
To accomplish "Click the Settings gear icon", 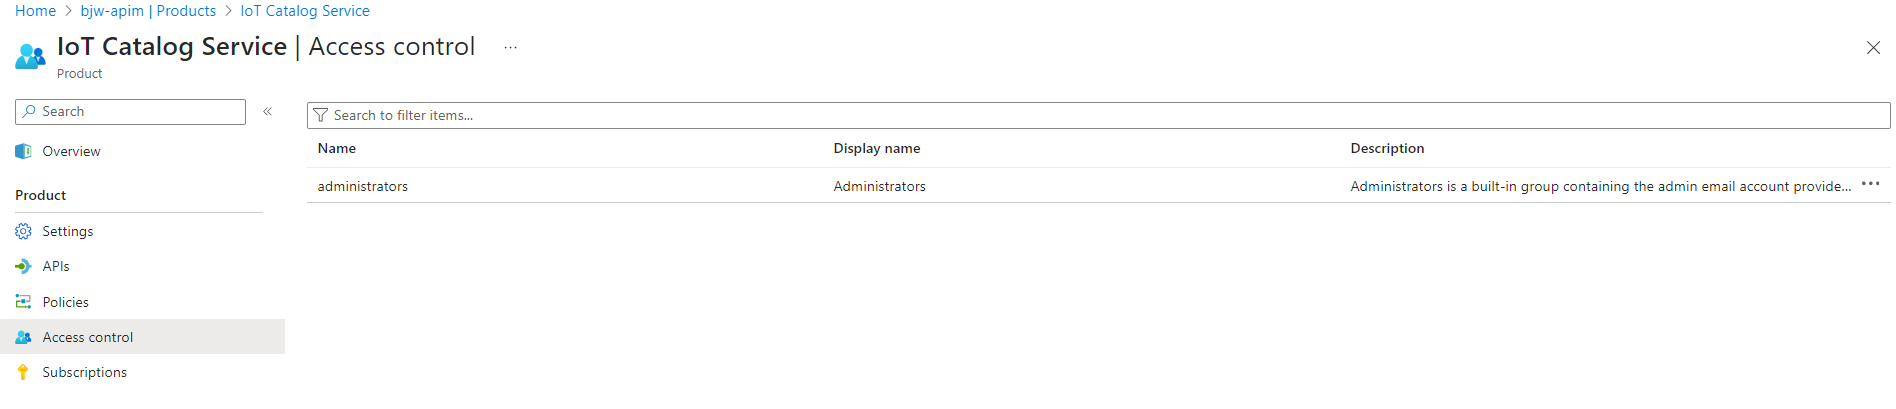I will [23, 231].
